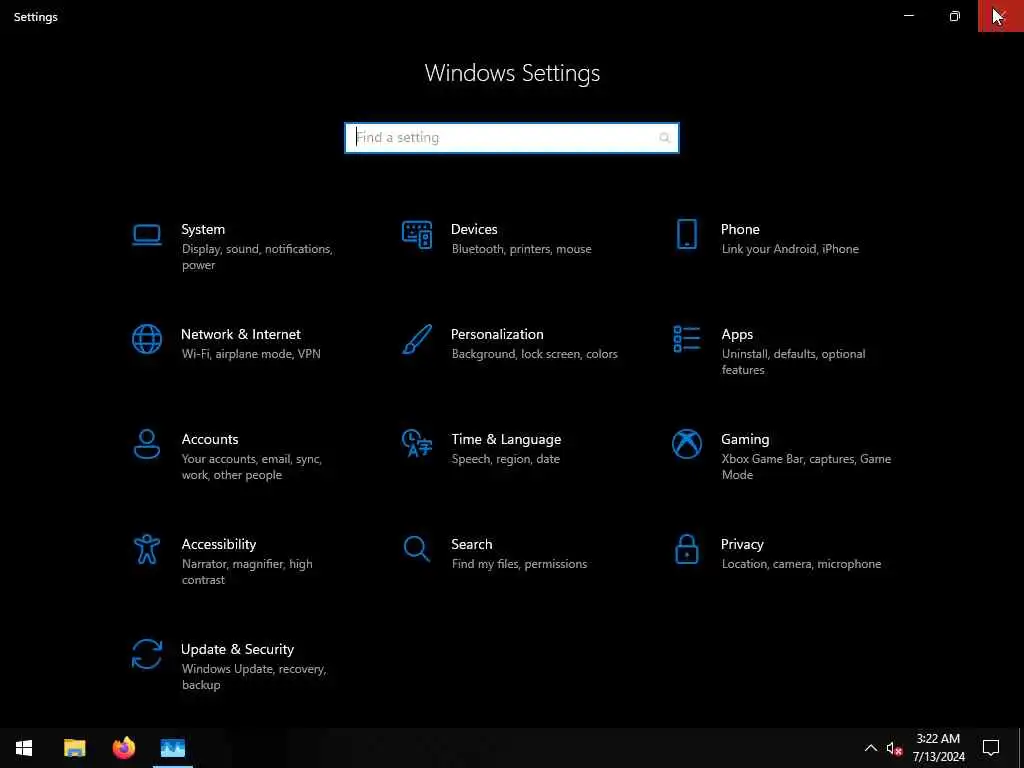Screen dimensions: 1024x768
Task: Launch Firefox from the taskbar
Action: click(x=123, y=748)
